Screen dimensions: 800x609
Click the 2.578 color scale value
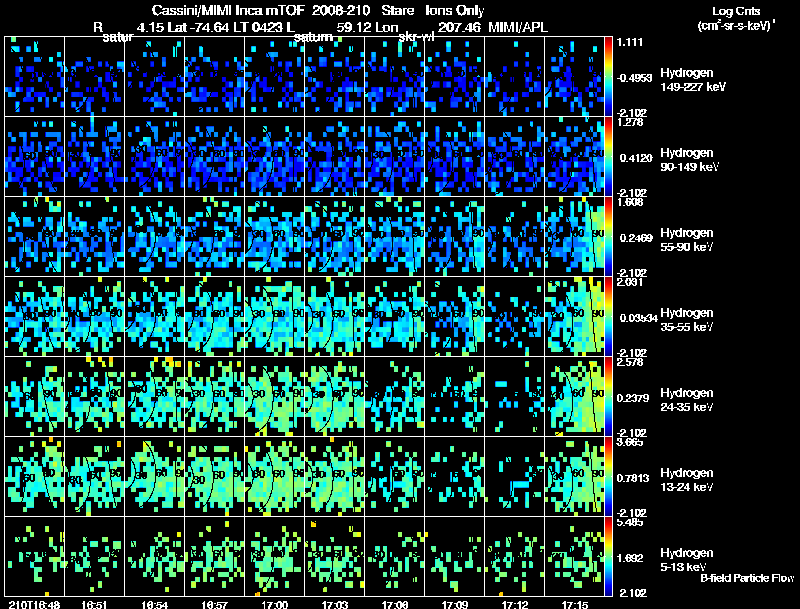tap(630, 362)
